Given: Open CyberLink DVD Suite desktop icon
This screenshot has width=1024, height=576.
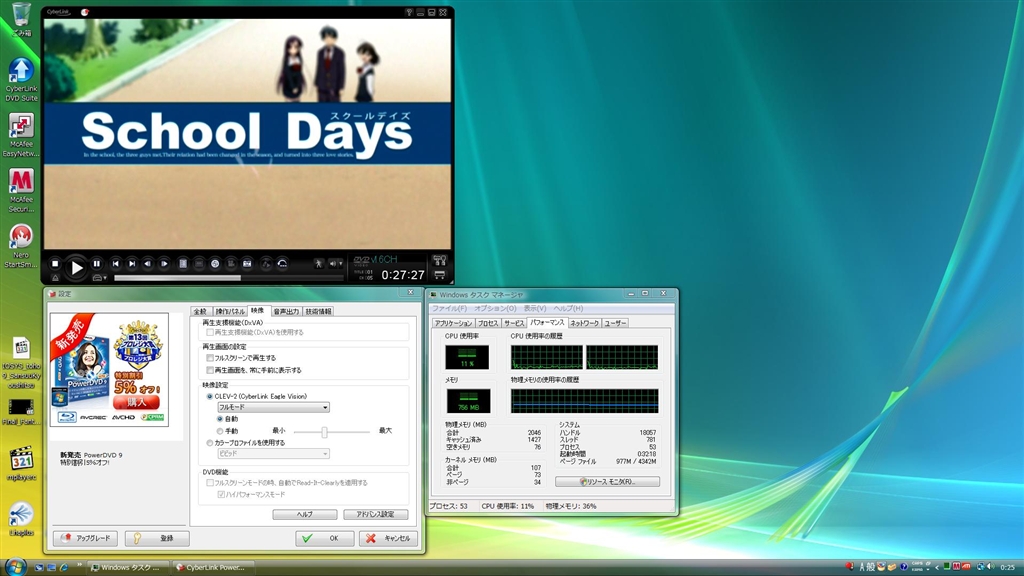Looking at the screenshot, I should click(x=22, y=80).
